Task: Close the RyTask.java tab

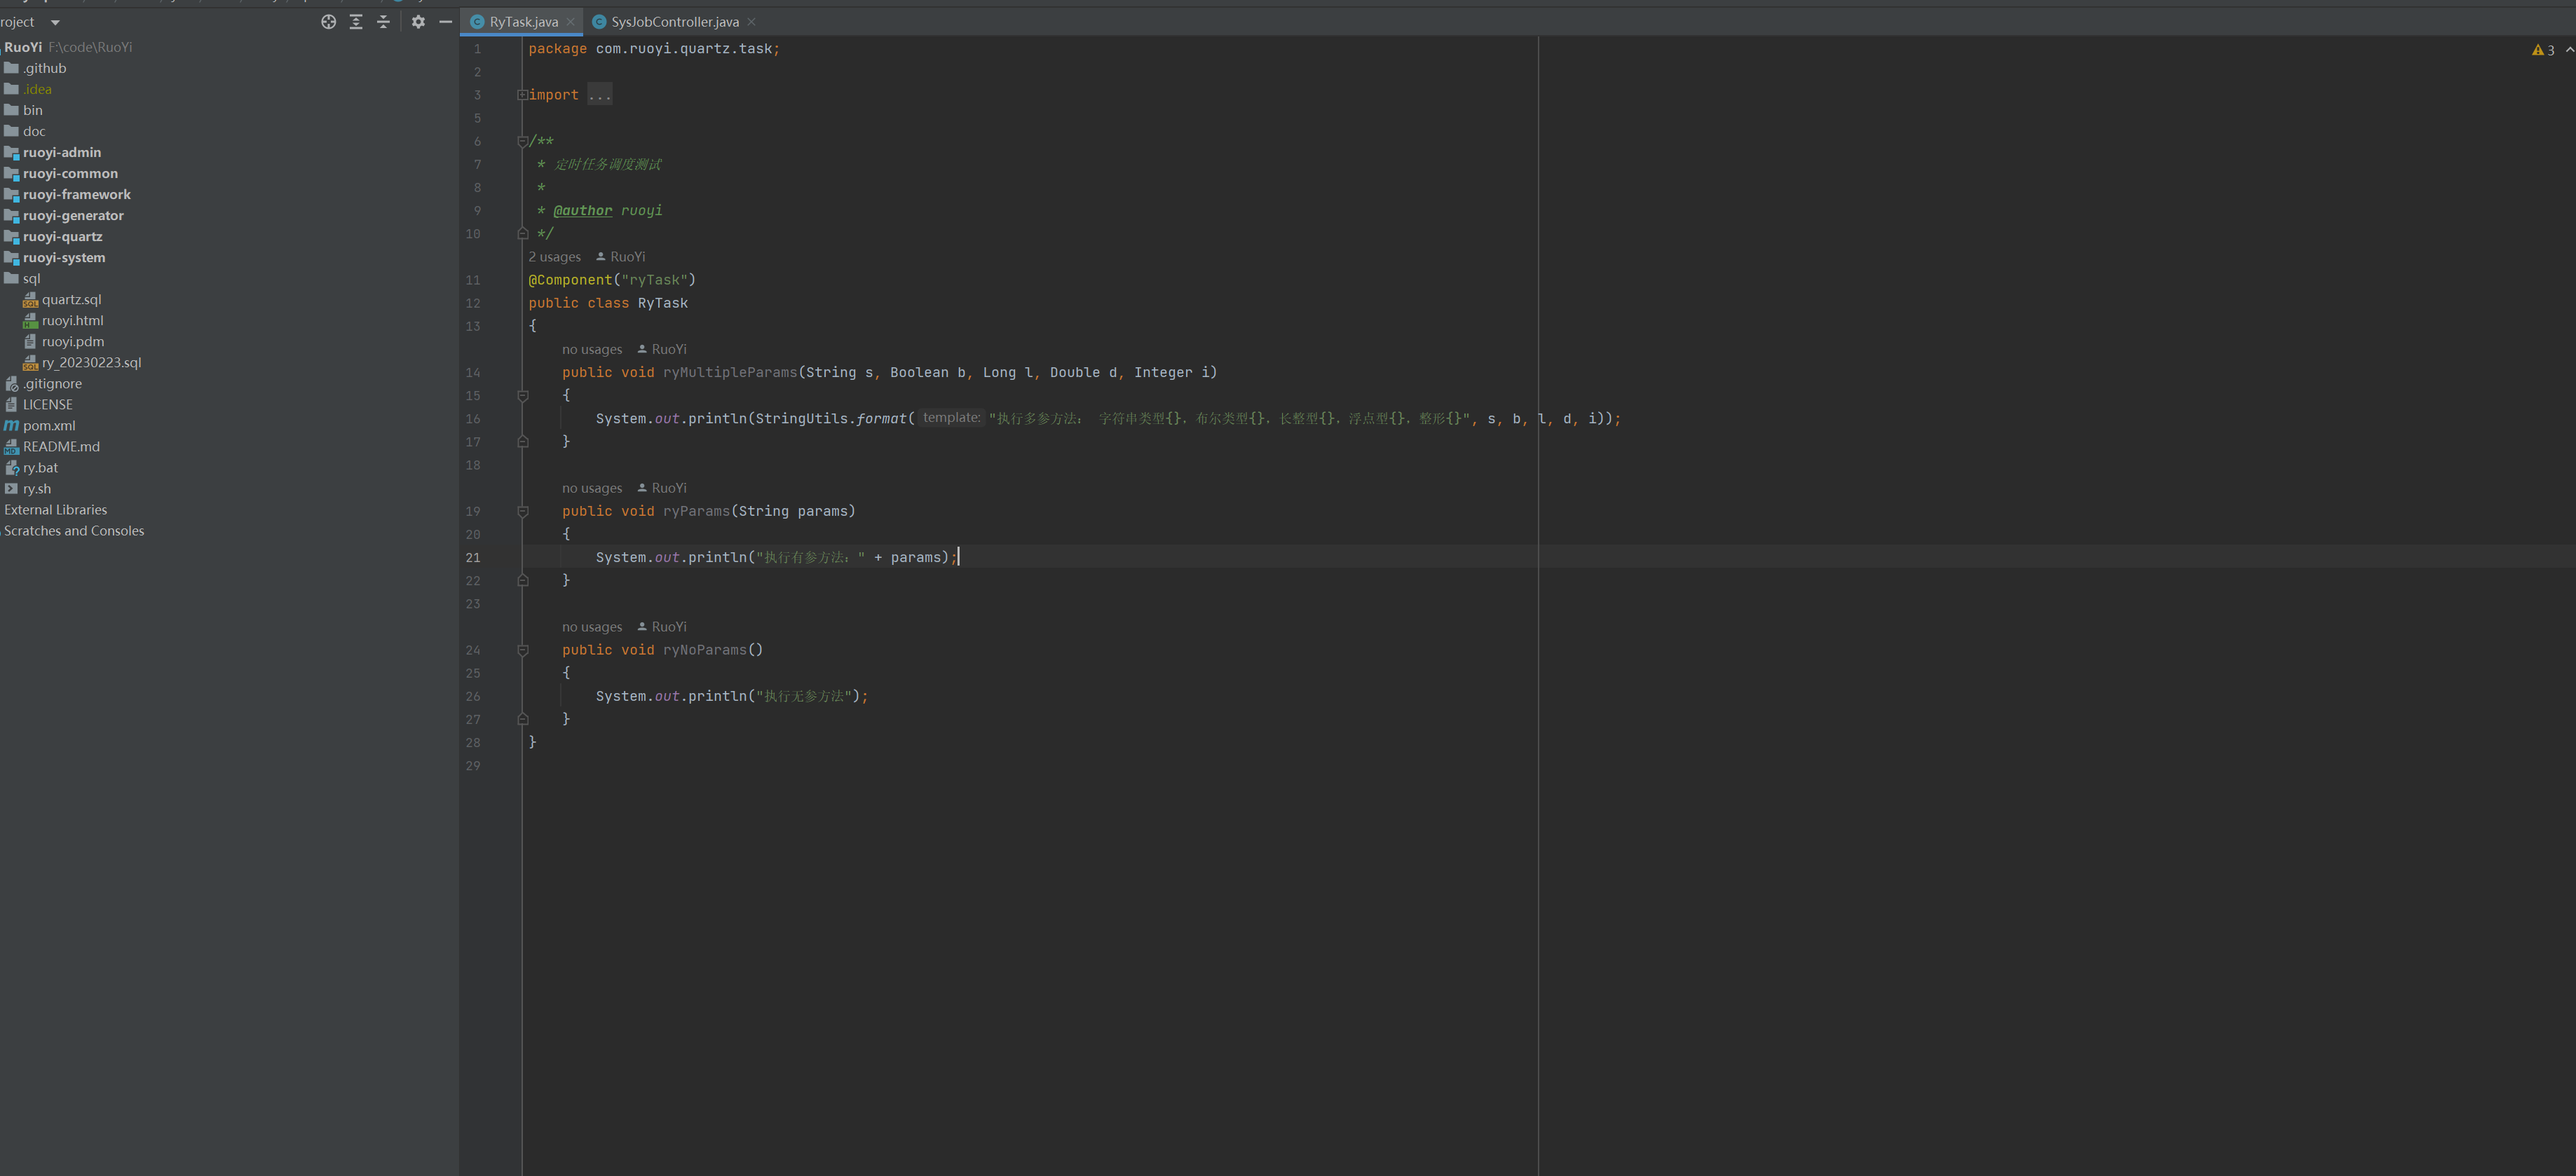Action: [x=570, y=22]
